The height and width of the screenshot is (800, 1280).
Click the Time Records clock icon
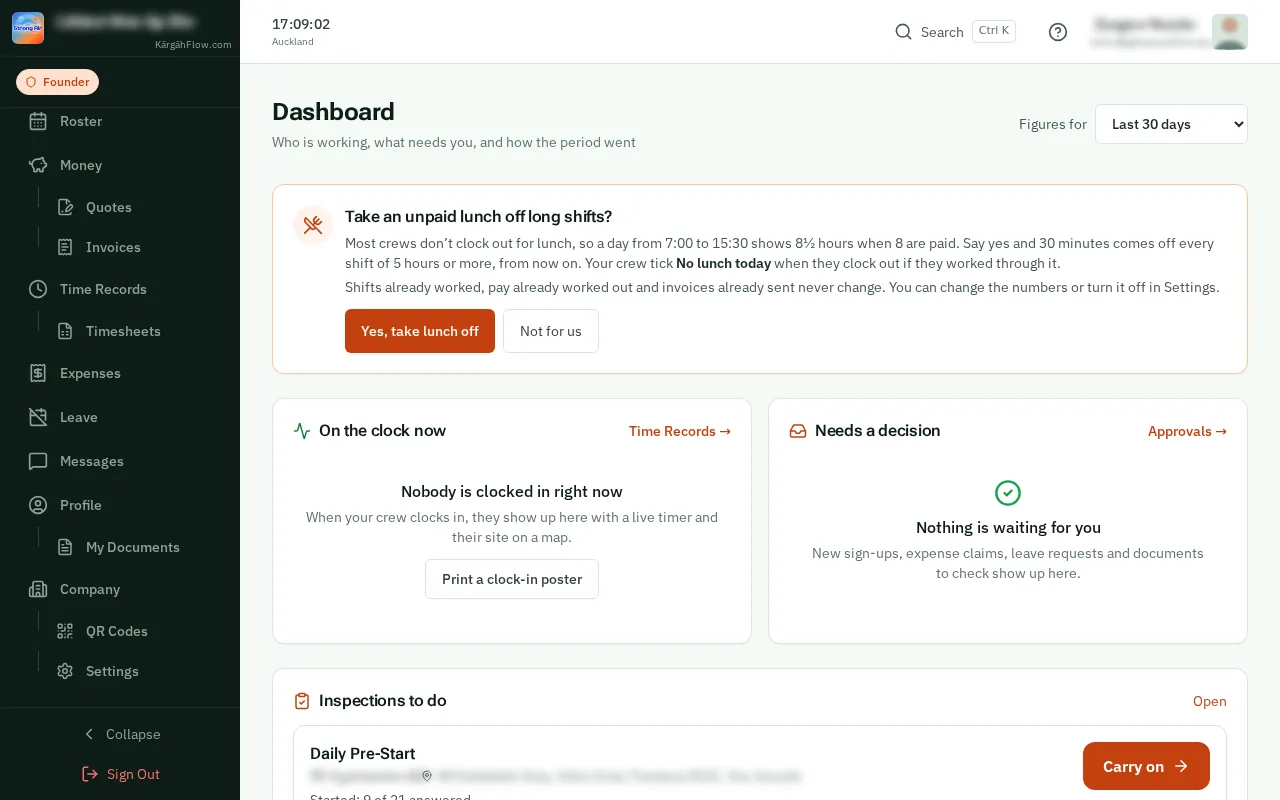pos(38,289)
